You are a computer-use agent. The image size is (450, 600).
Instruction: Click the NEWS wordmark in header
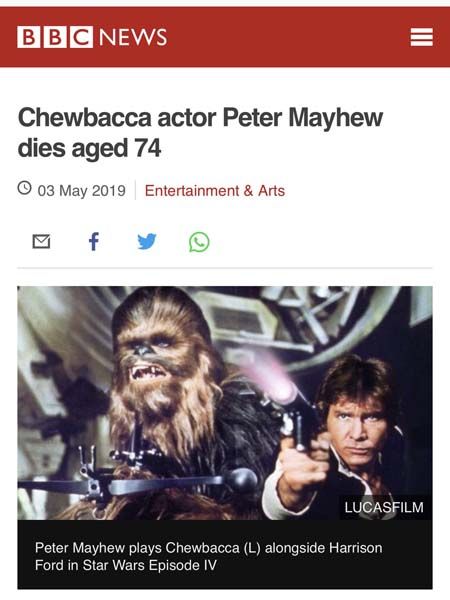tap(133, 37)
